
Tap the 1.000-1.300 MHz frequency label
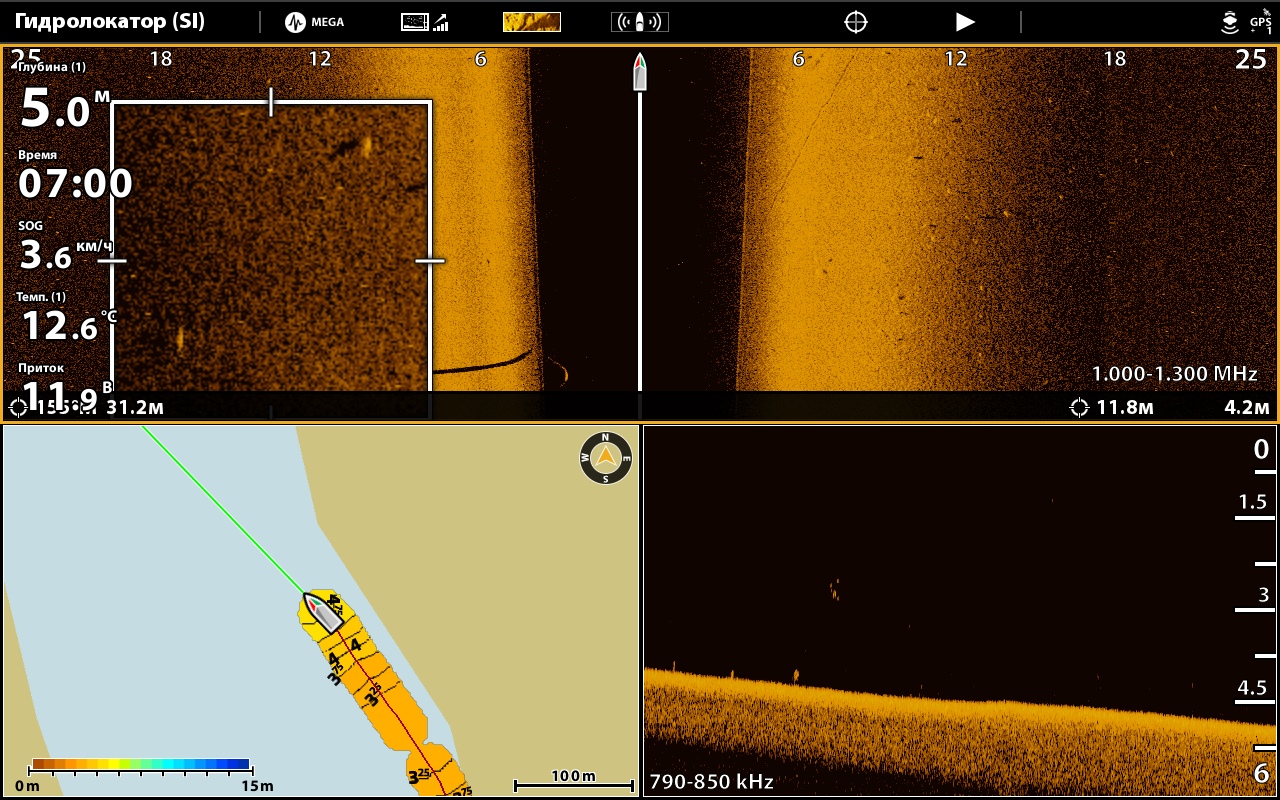click(x=1174, y=373)
